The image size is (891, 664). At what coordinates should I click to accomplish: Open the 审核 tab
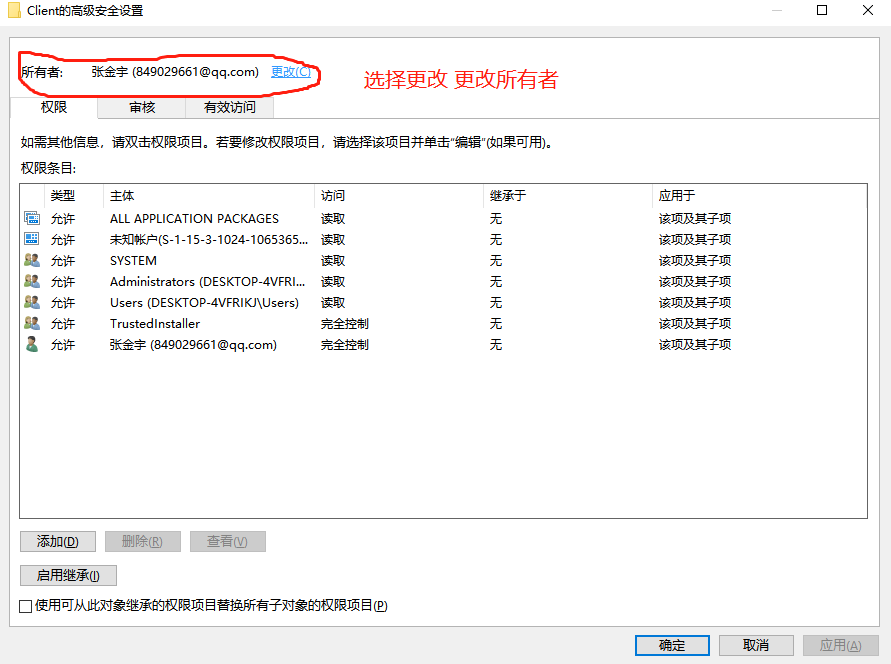[142, 107]
